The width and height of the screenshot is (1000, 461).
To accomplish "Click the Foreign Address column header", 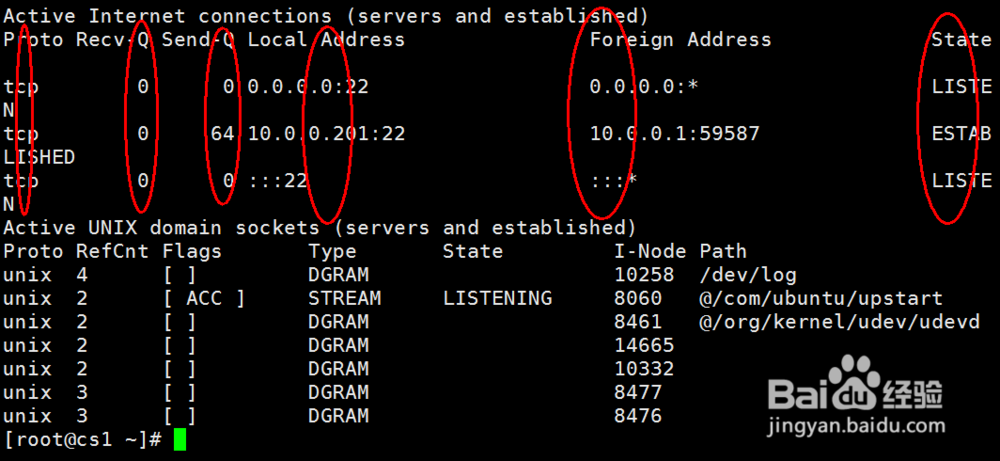I will pos(680,40).
